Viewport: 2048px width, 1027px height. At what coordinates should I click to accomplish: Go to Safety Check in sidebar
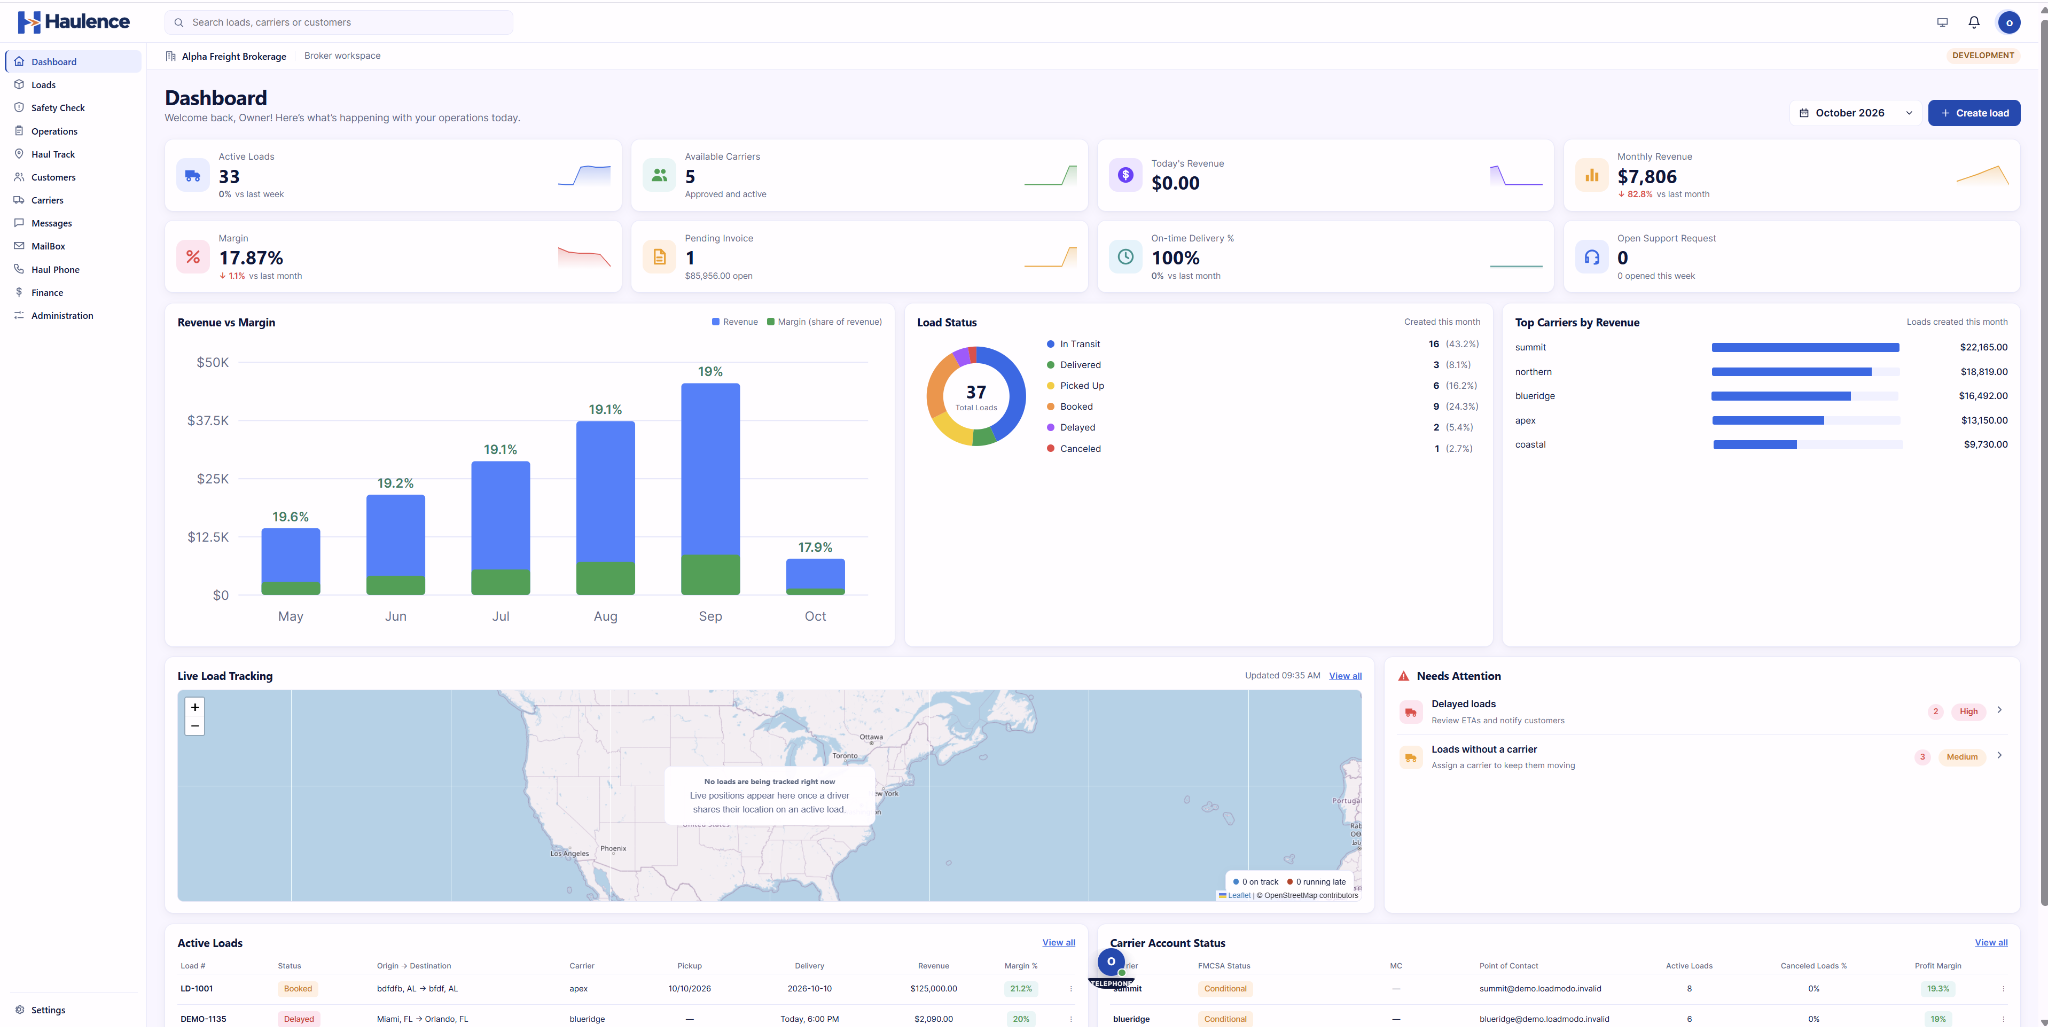(x=73, y=108)
